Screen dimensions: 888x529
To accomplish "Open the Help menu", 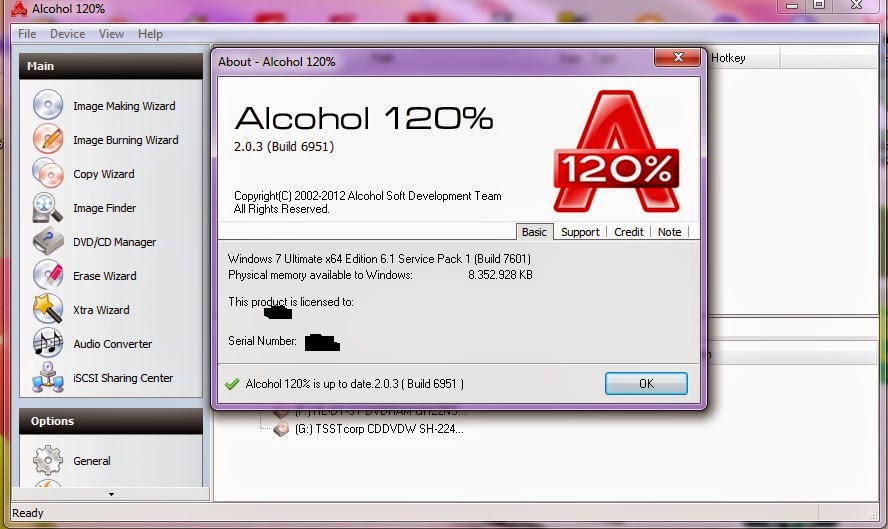I will (x=150, y=34).
